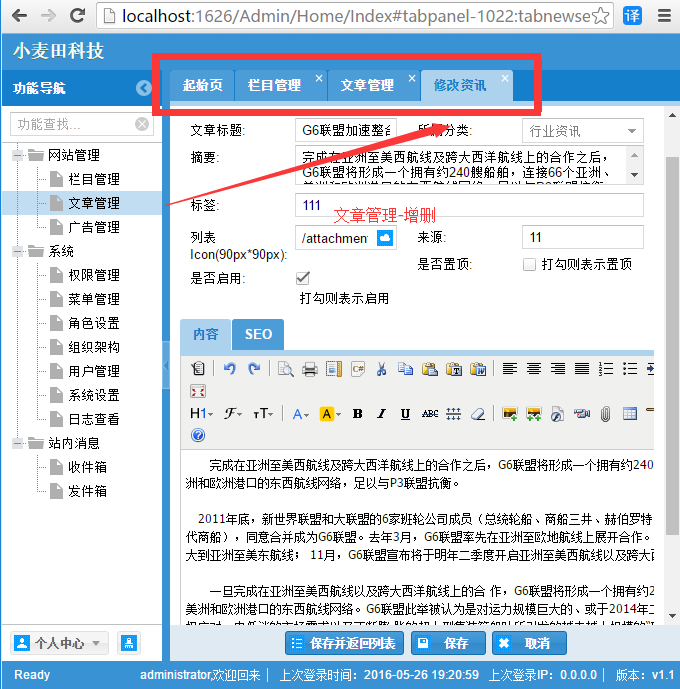Insert video media icon
The height and width of the screenshot is (689, 680).
582,413
